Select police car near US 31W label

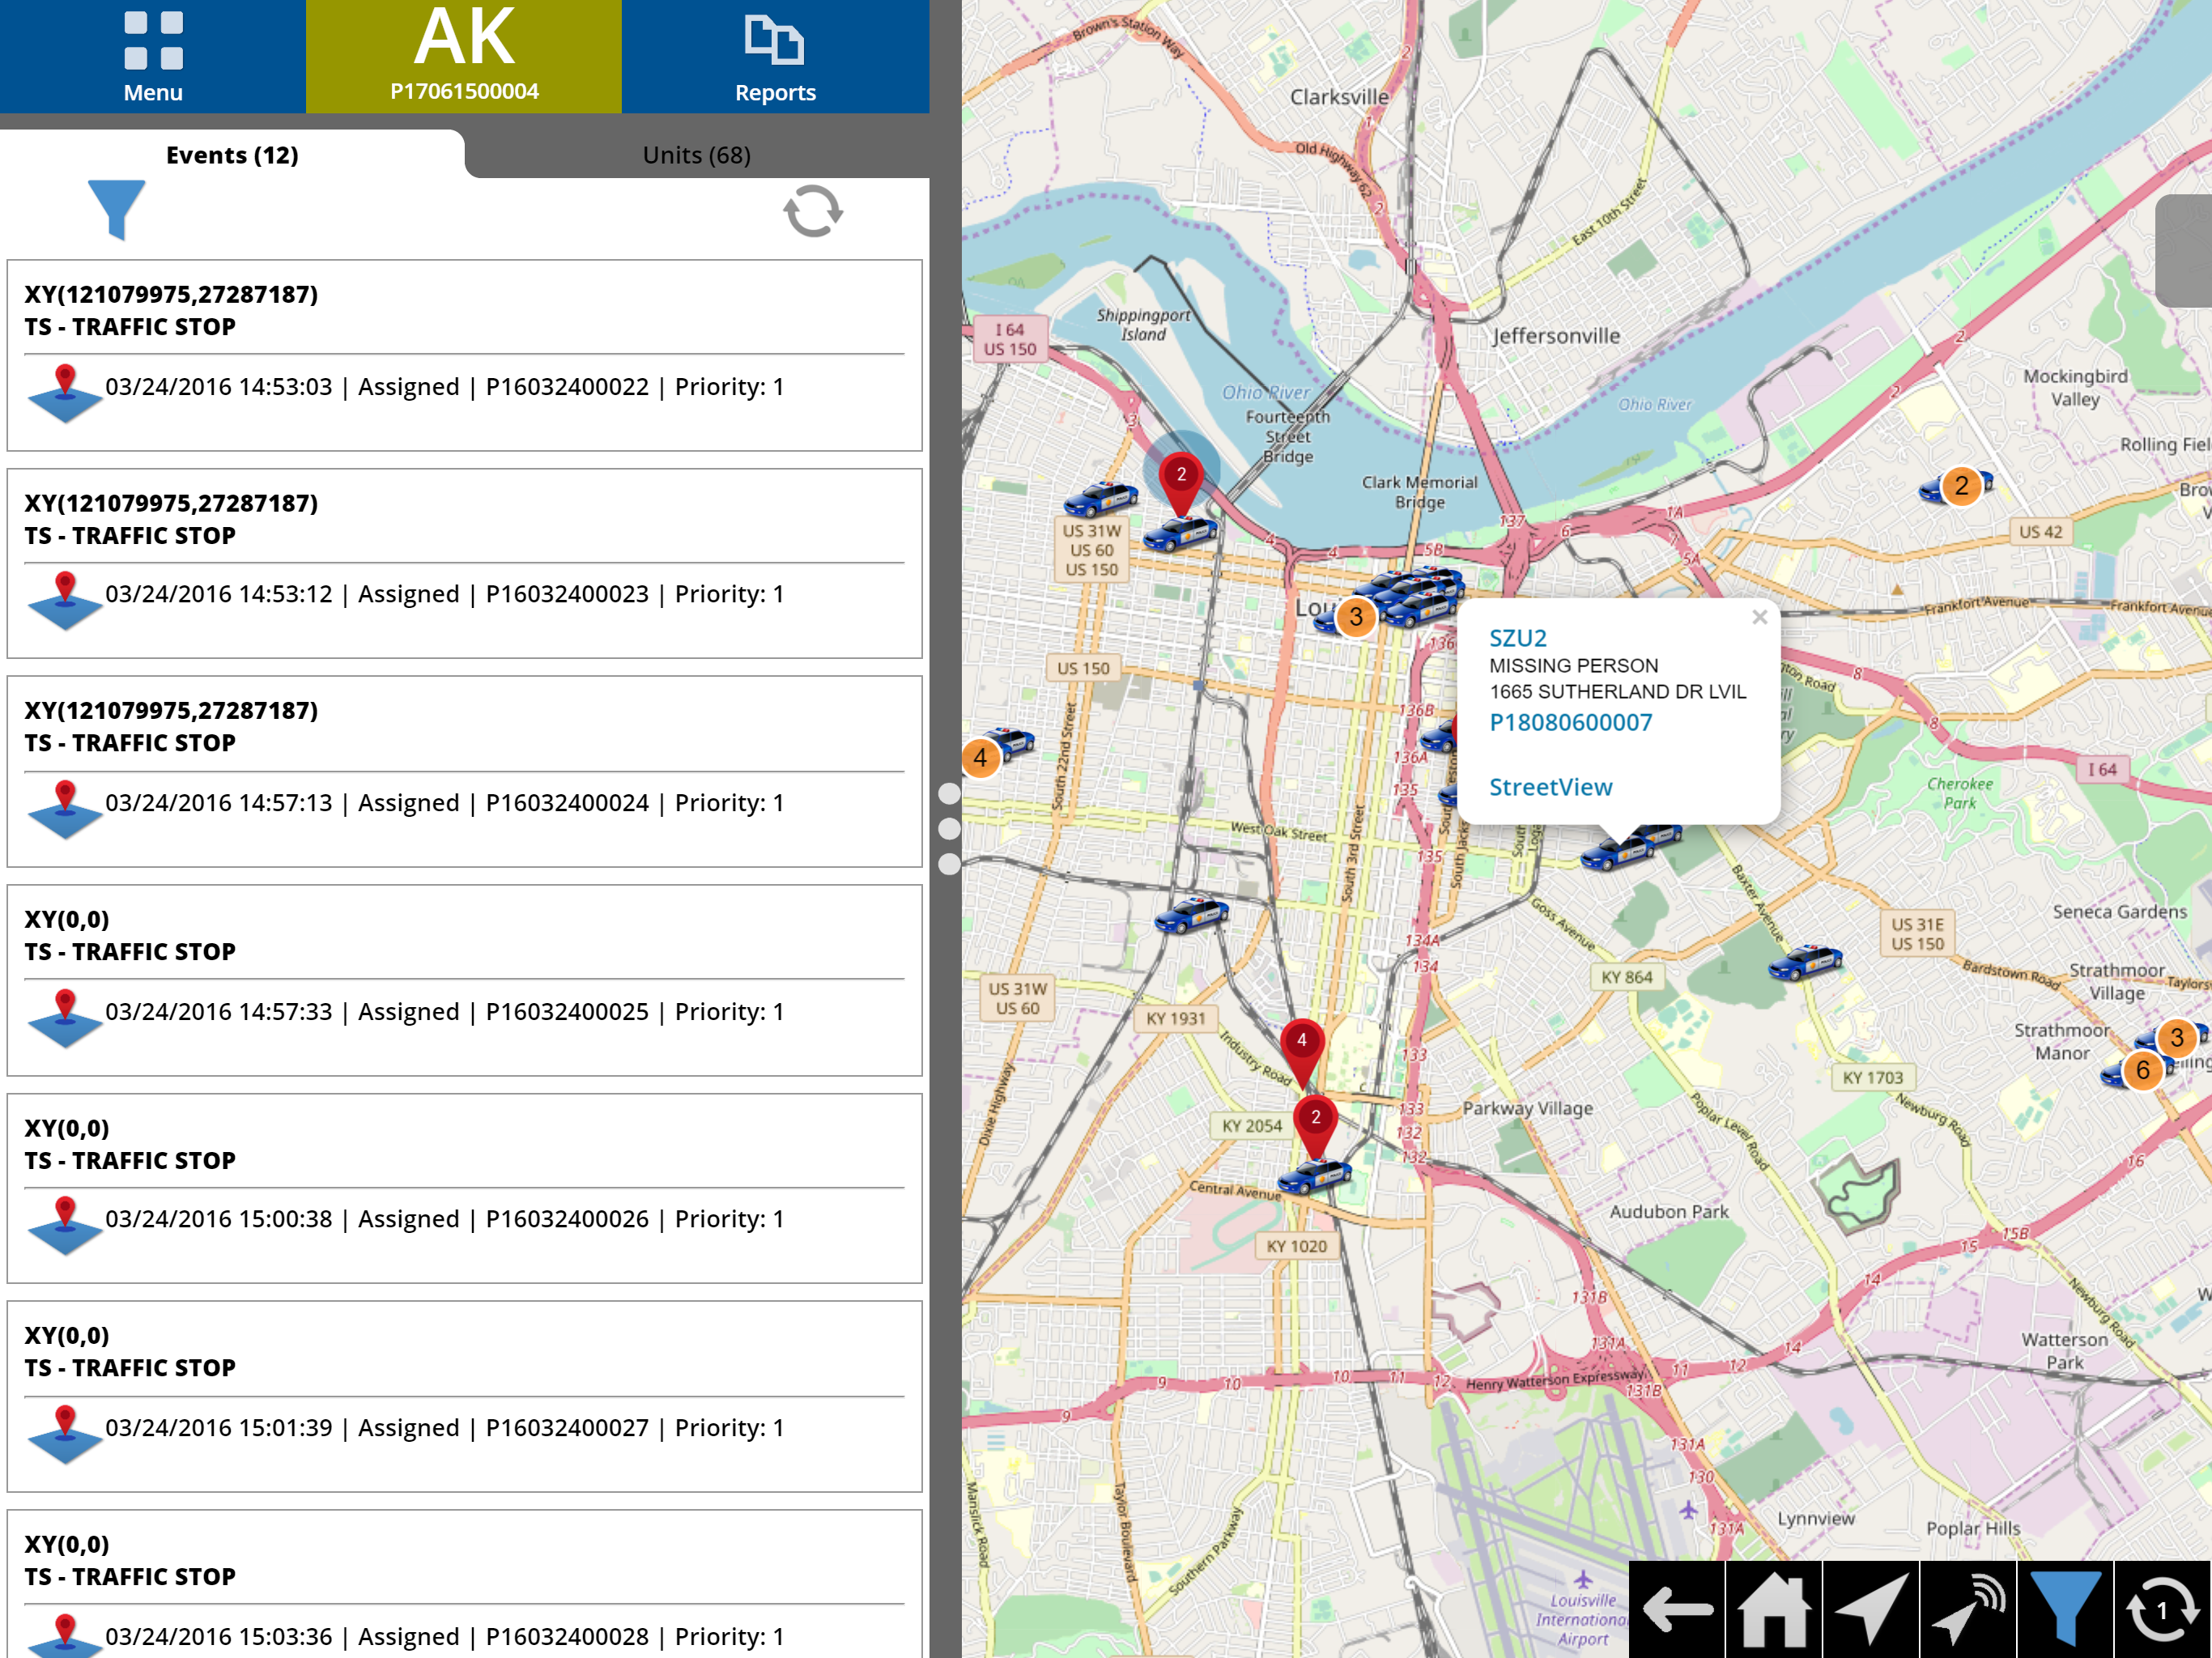click(x=1100, y=497)
